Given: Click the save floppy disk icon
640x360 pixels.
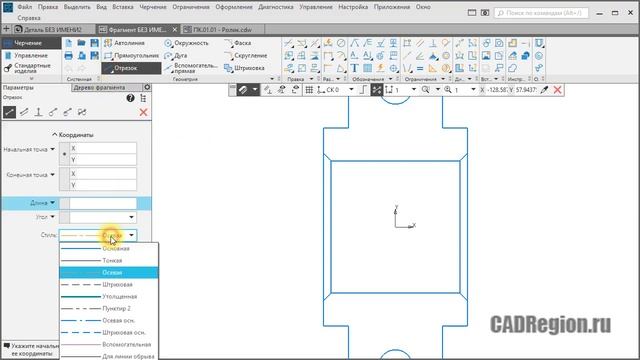Looking at the screenshot, I should [94, 43].
